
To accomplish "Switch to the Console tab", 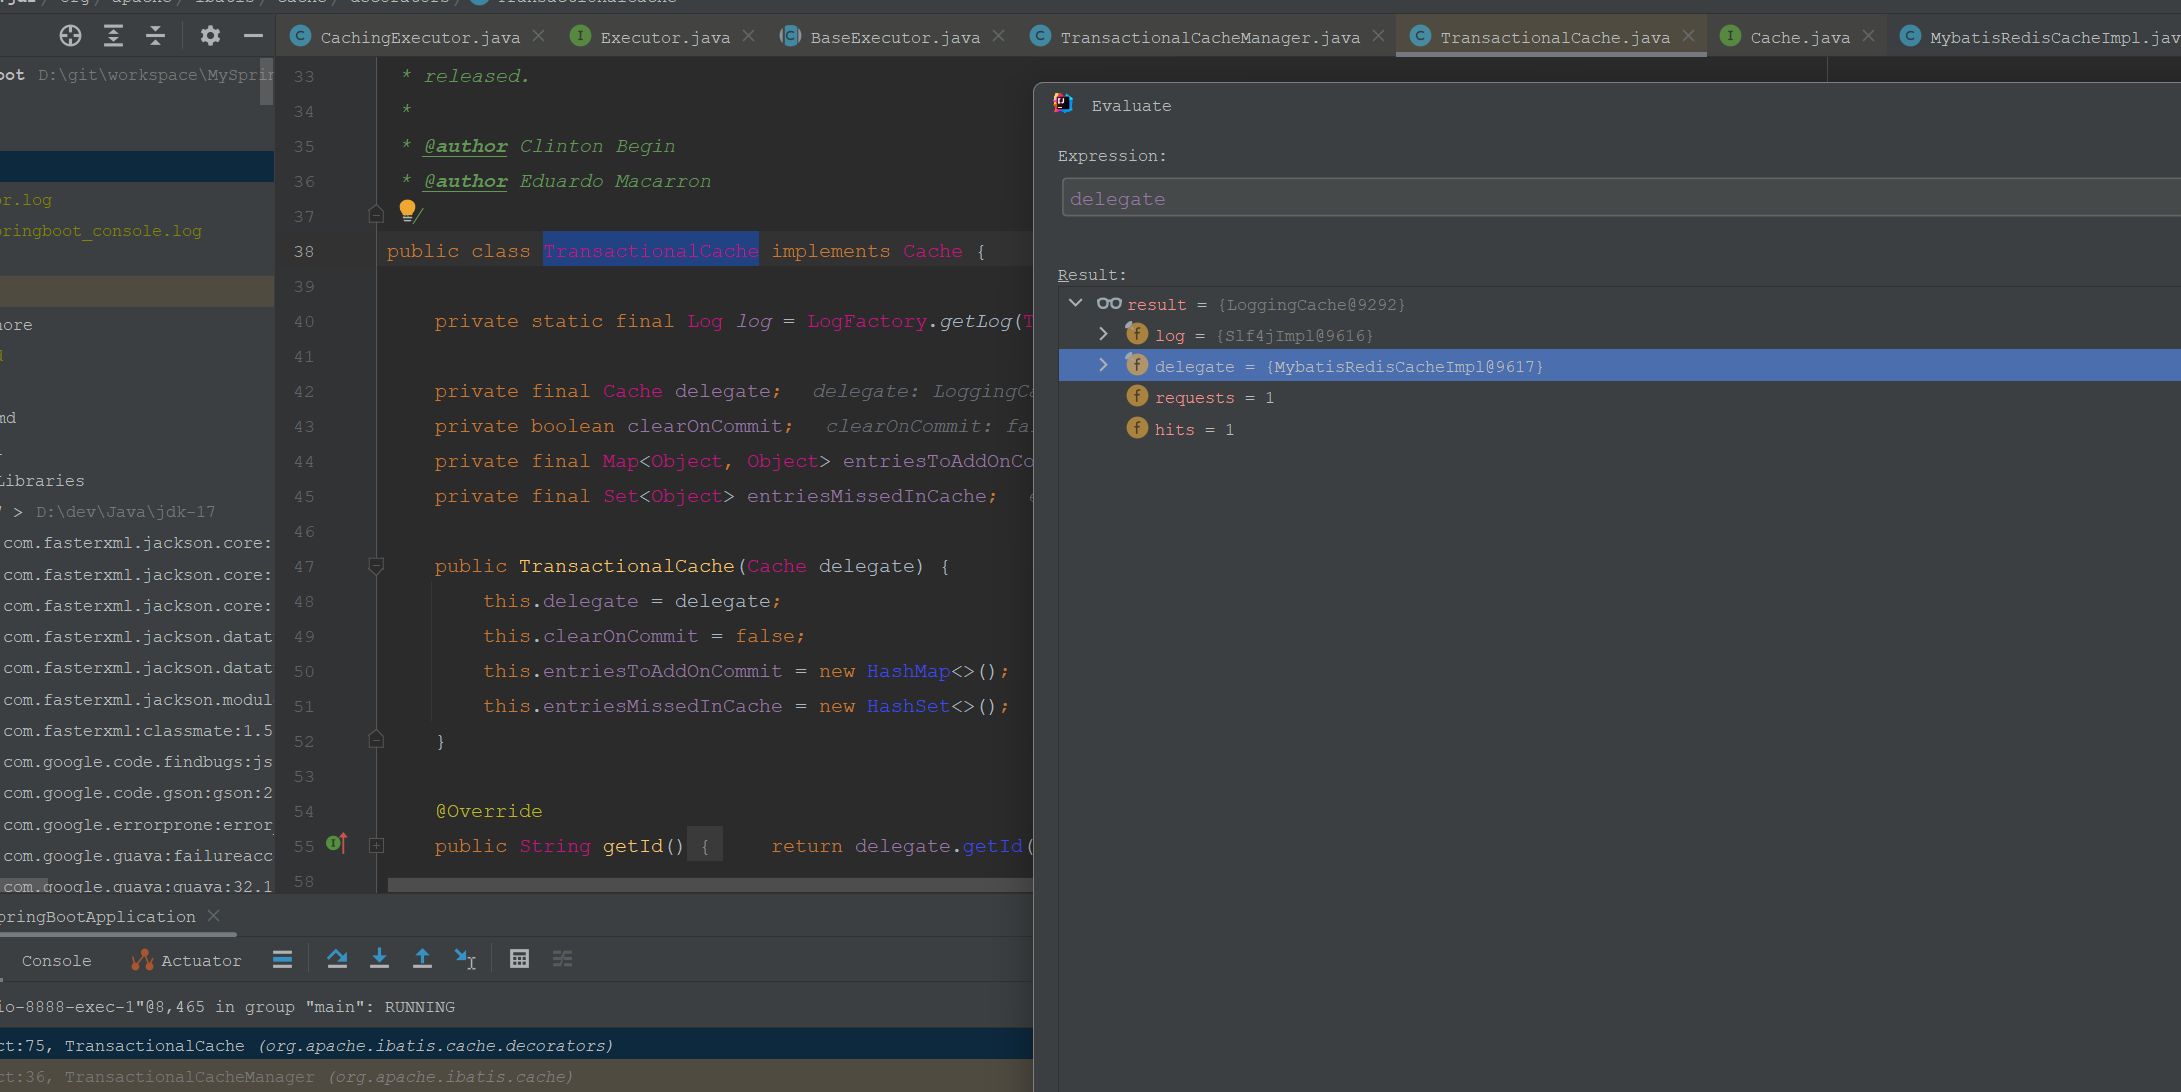I will tap(56, 960).
